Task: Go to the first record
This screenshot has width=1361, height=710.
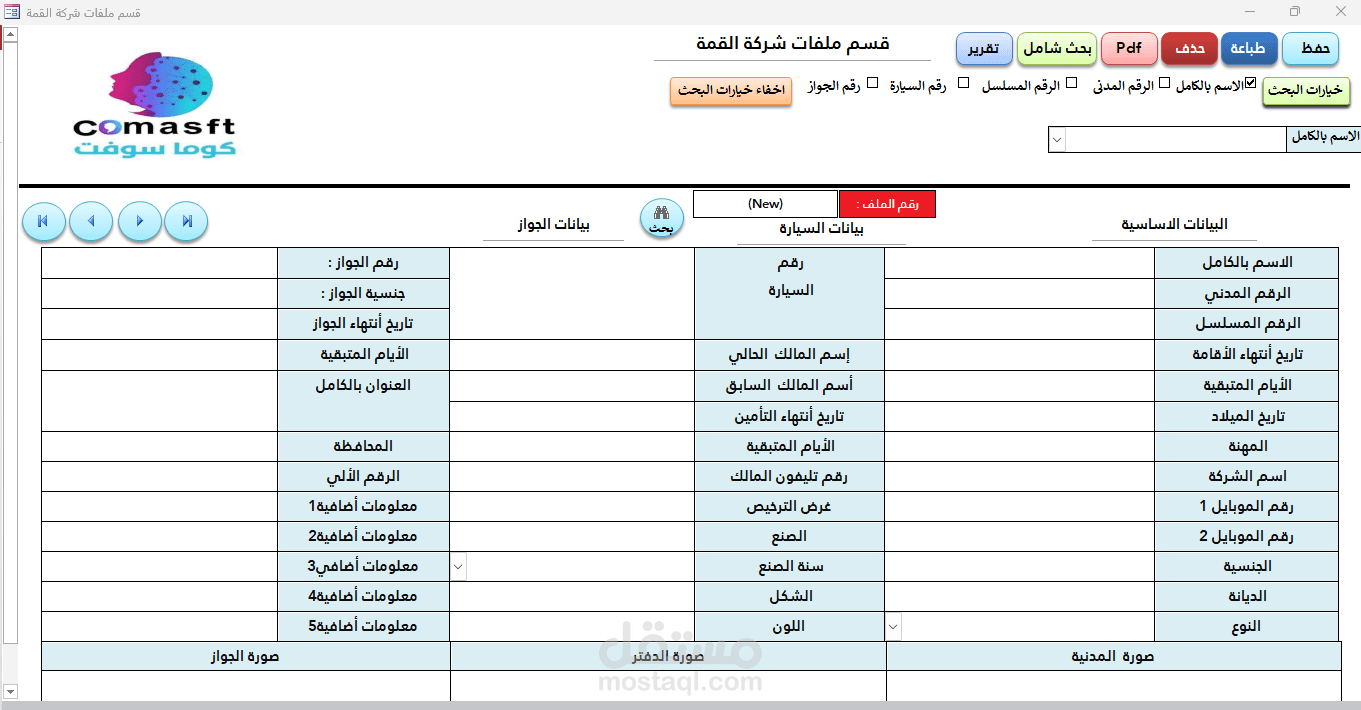Action: point(44,221)
